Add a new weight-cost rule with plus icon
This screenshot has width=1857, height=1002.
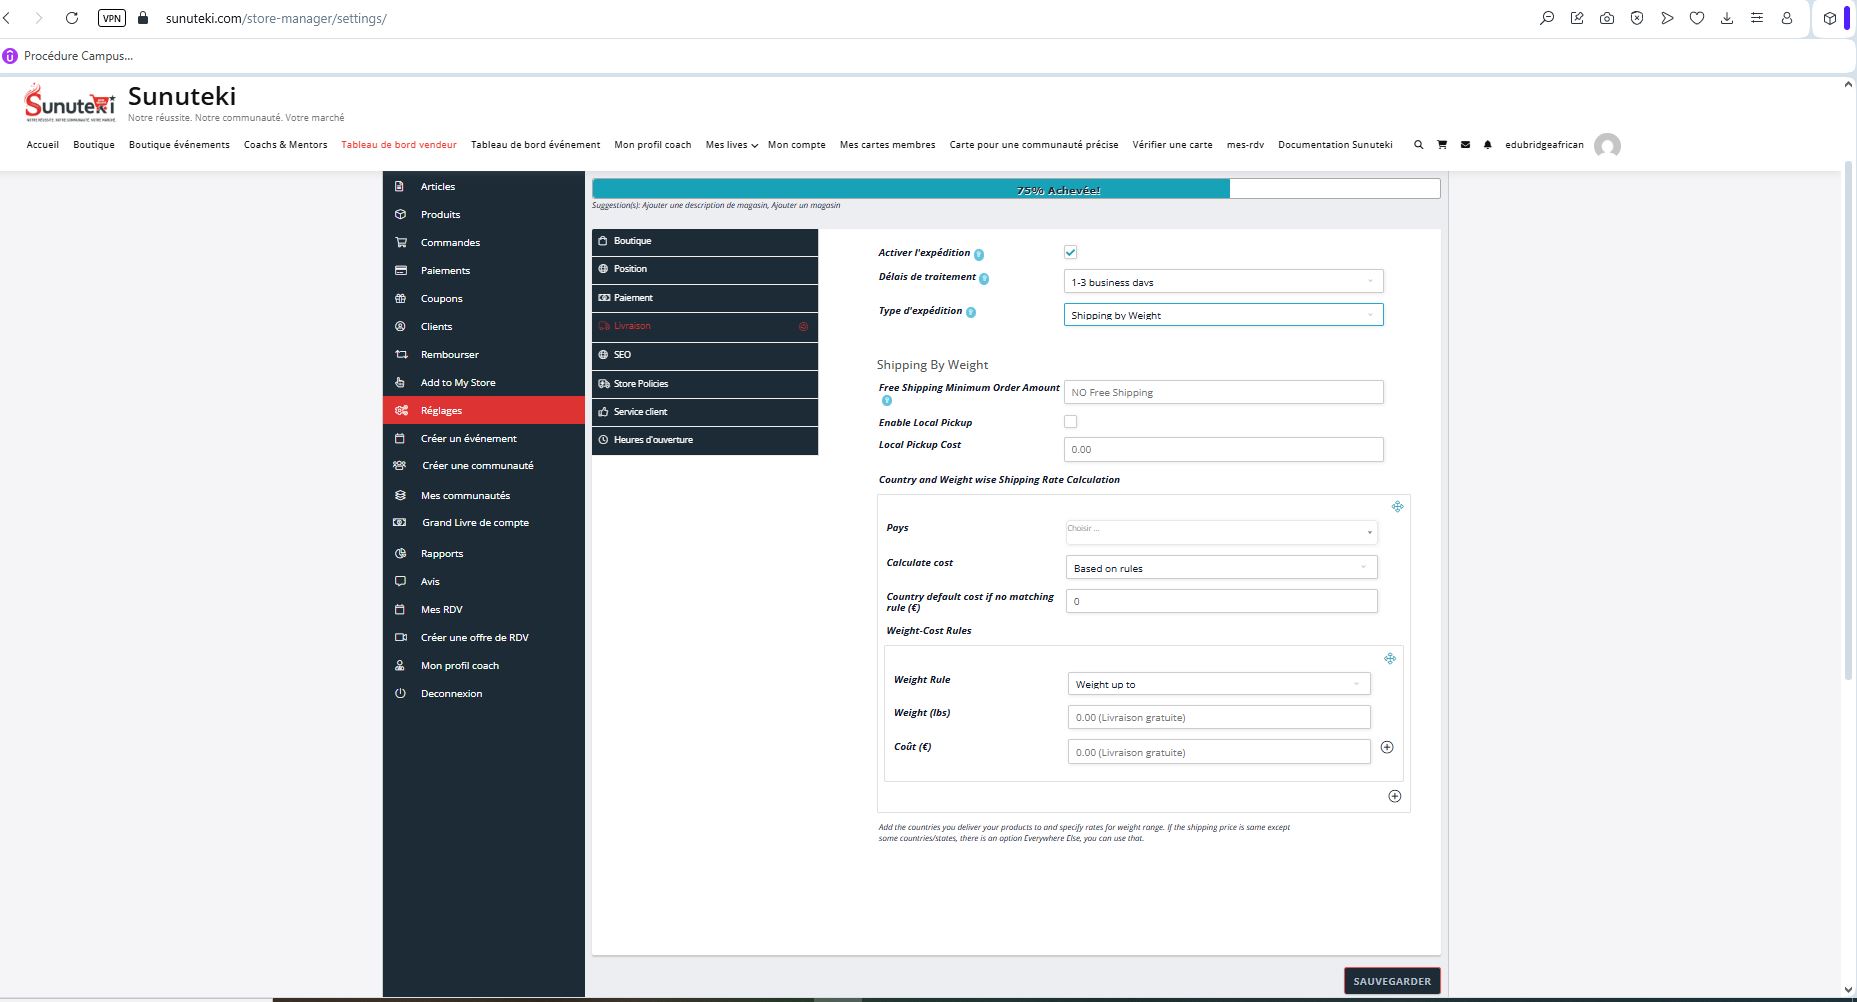[1387, 747]
